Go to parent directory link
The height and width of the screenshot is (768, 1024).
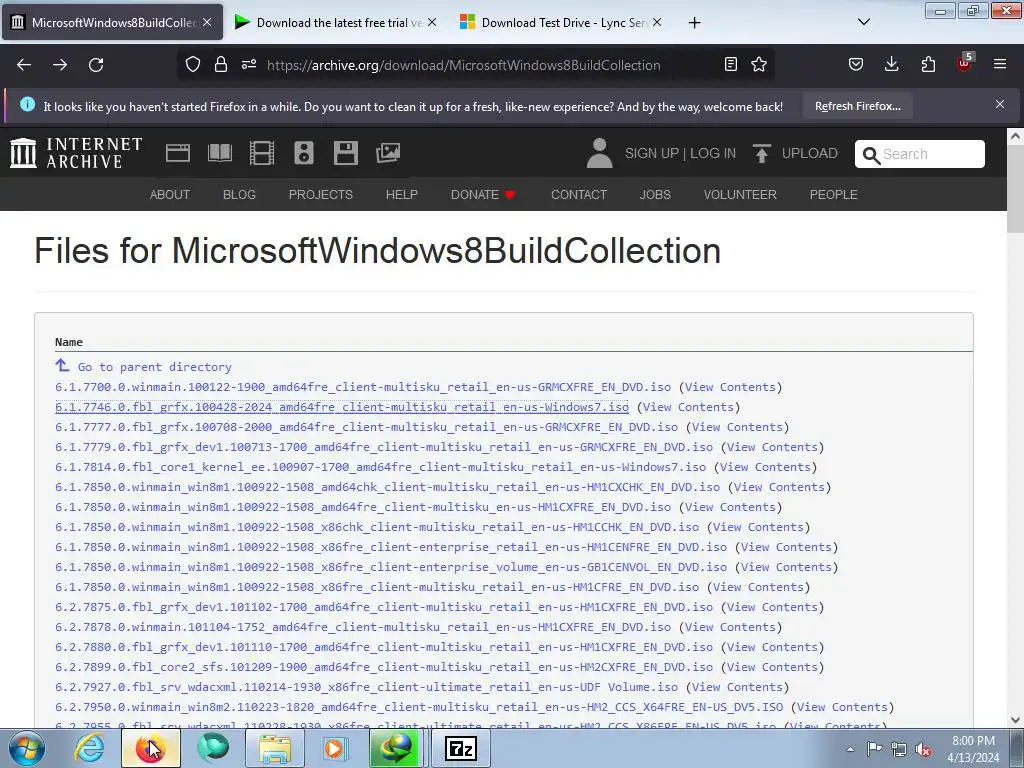[x=154, y=367]
